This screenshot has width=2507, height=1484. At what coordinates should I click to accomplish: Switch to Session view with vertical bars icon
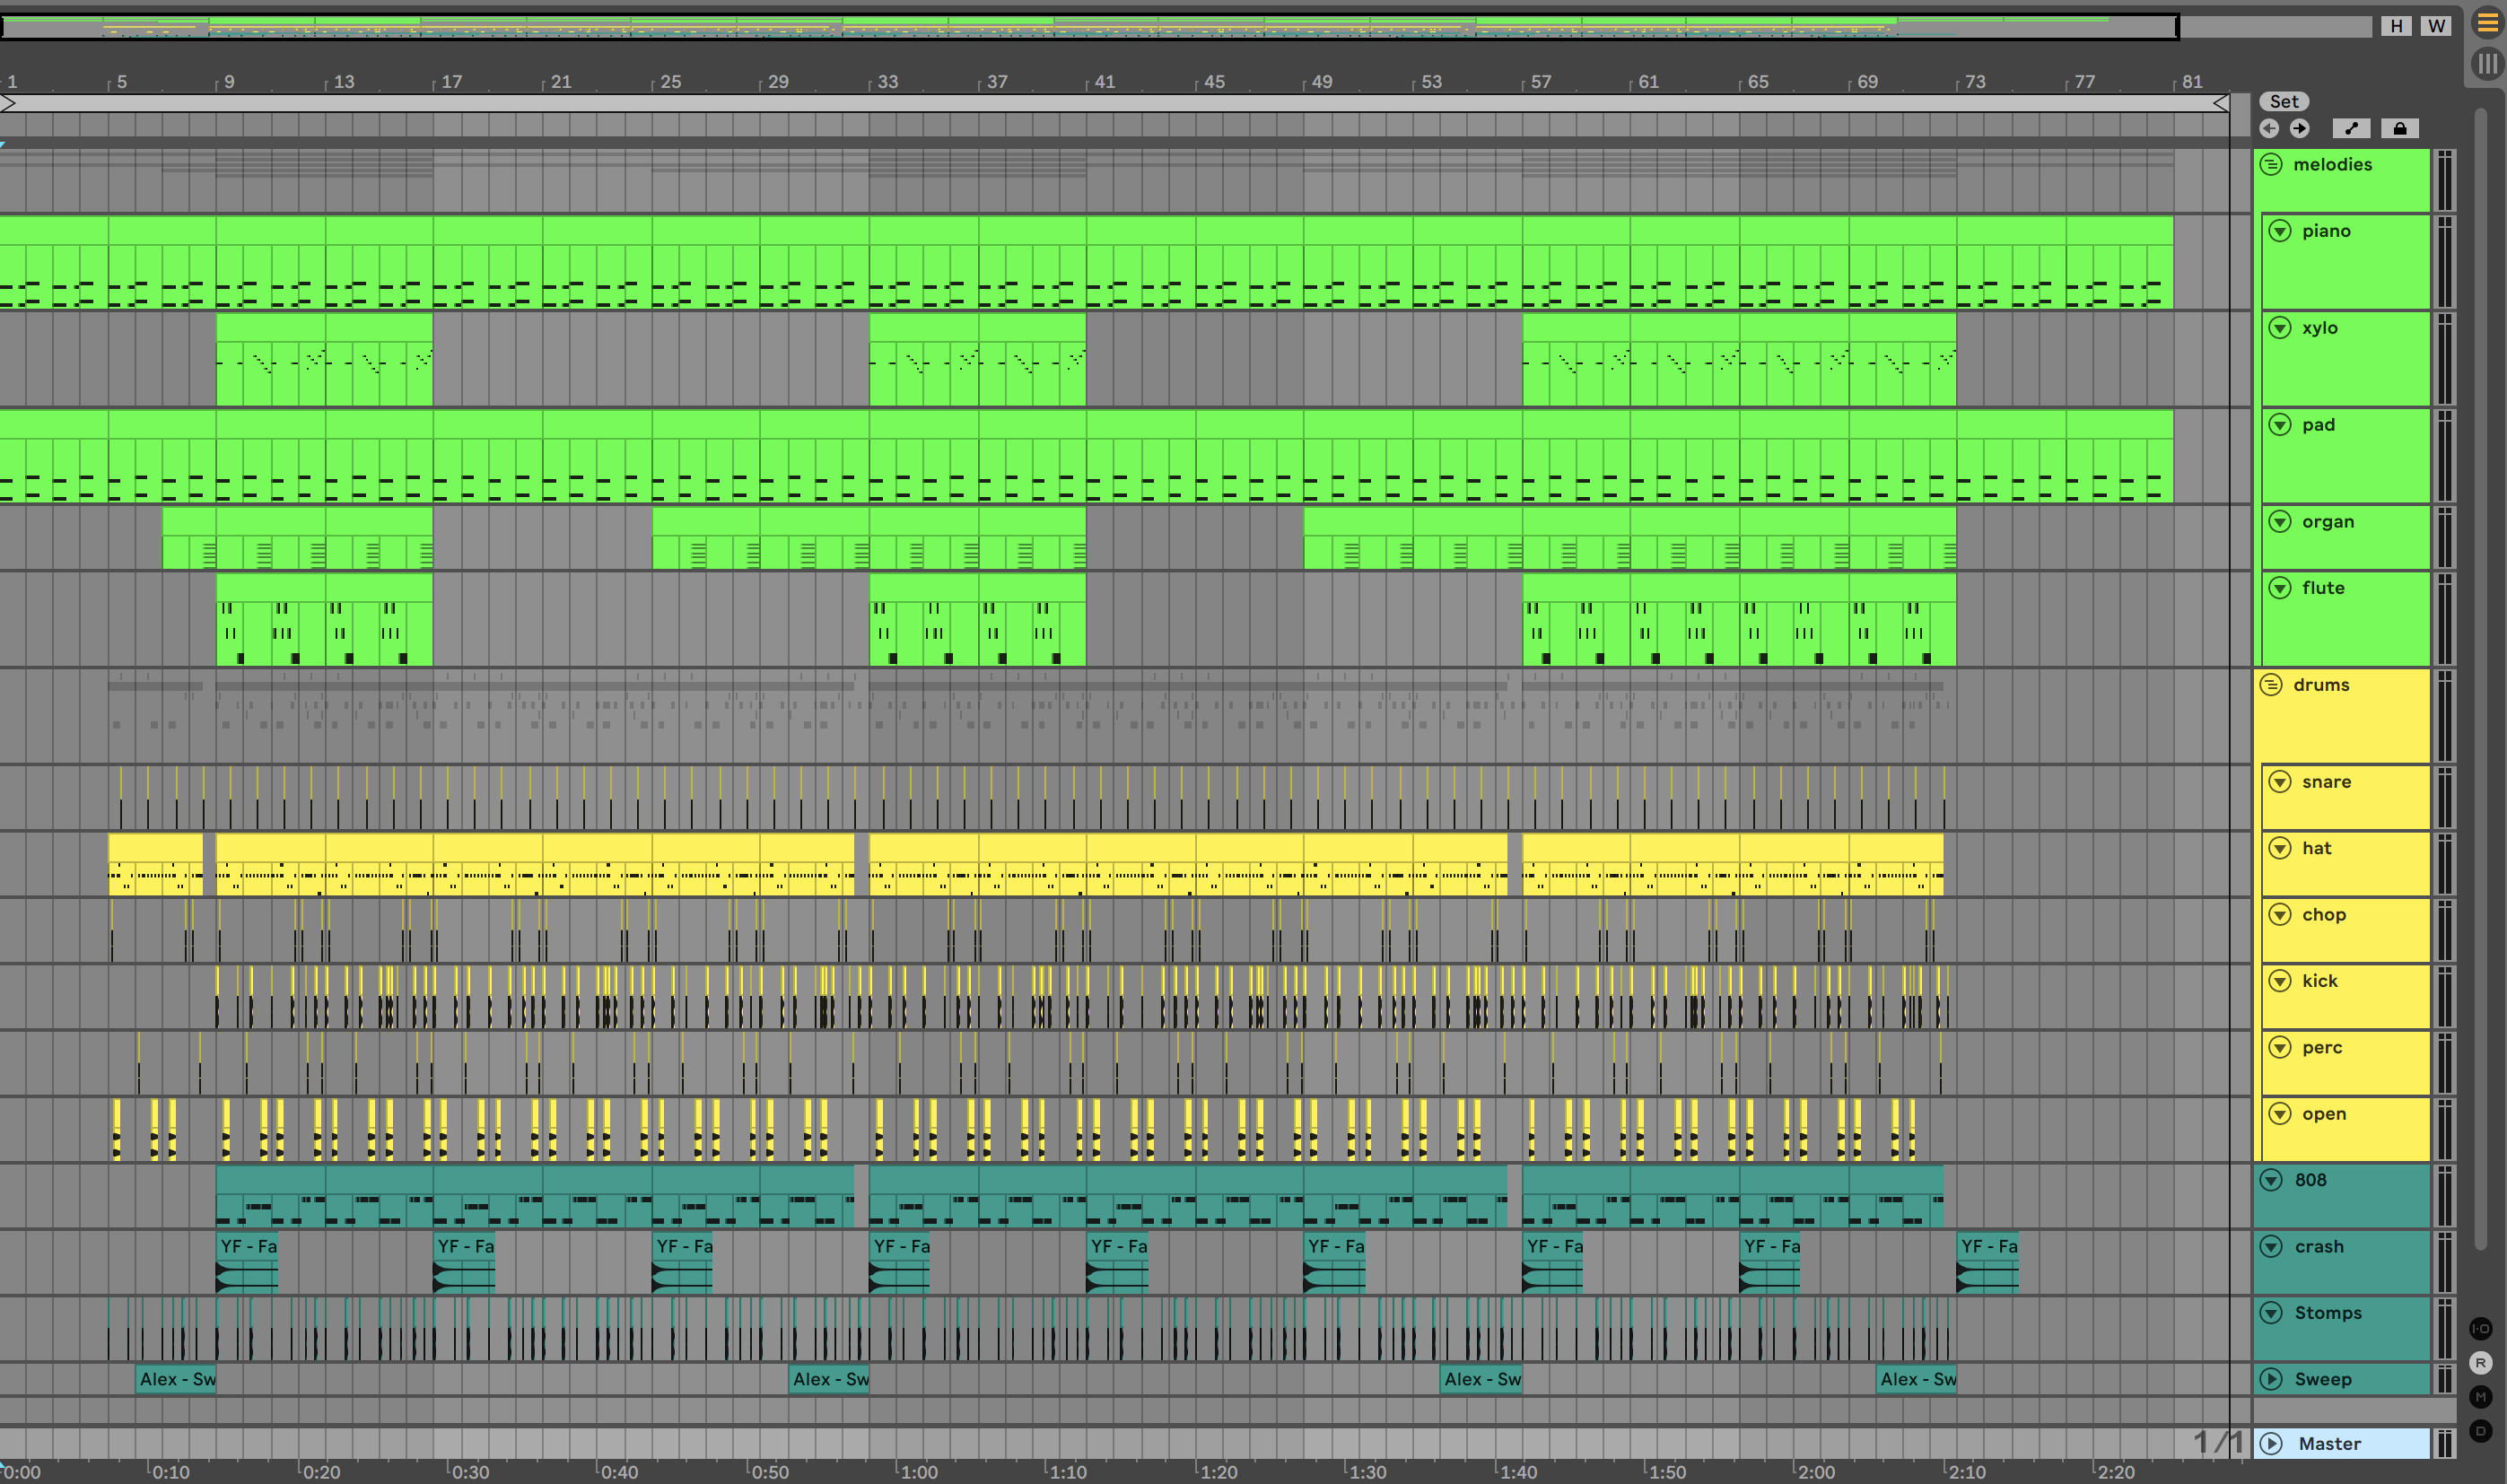2487,64
